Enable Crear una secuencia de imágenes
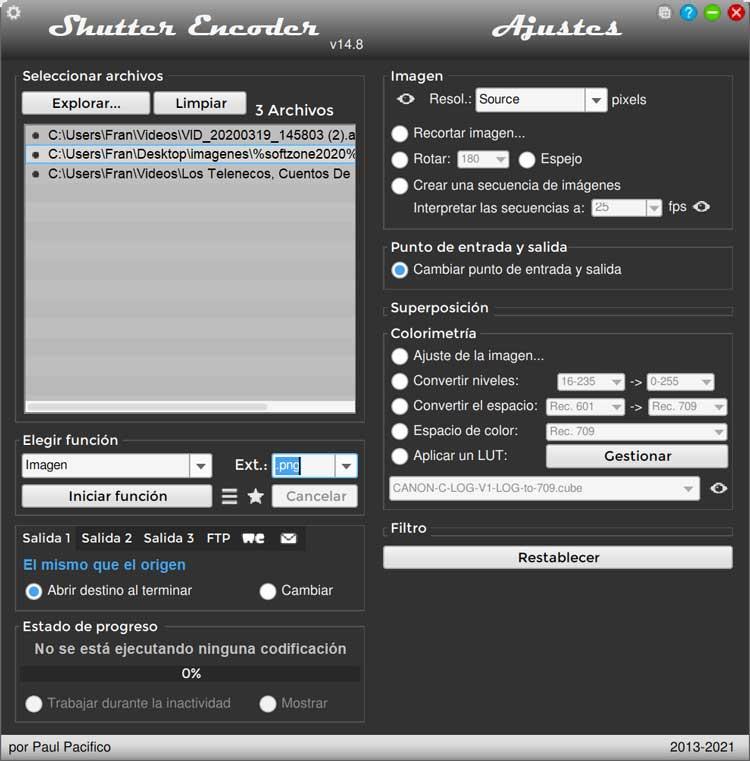 pyautogui.click(x=400, y=185)
